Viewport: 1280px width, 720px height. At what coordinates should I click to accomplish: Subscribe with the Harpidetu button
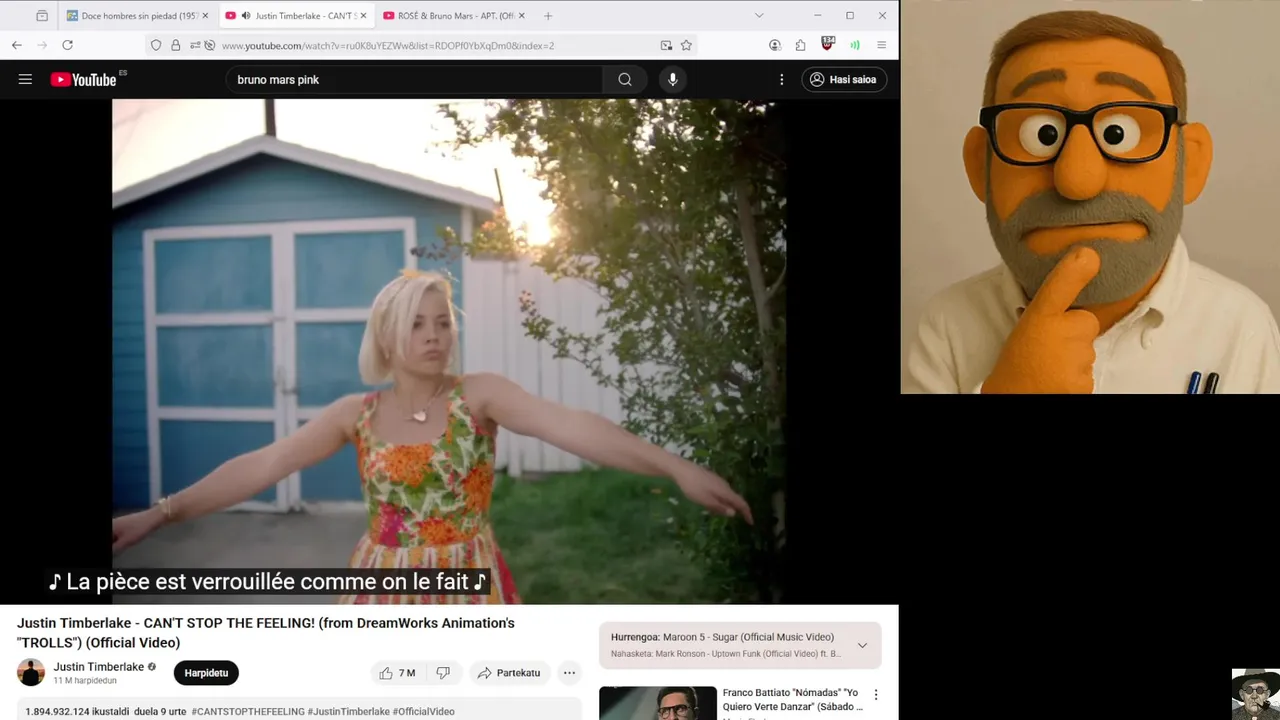coord(206,673)
